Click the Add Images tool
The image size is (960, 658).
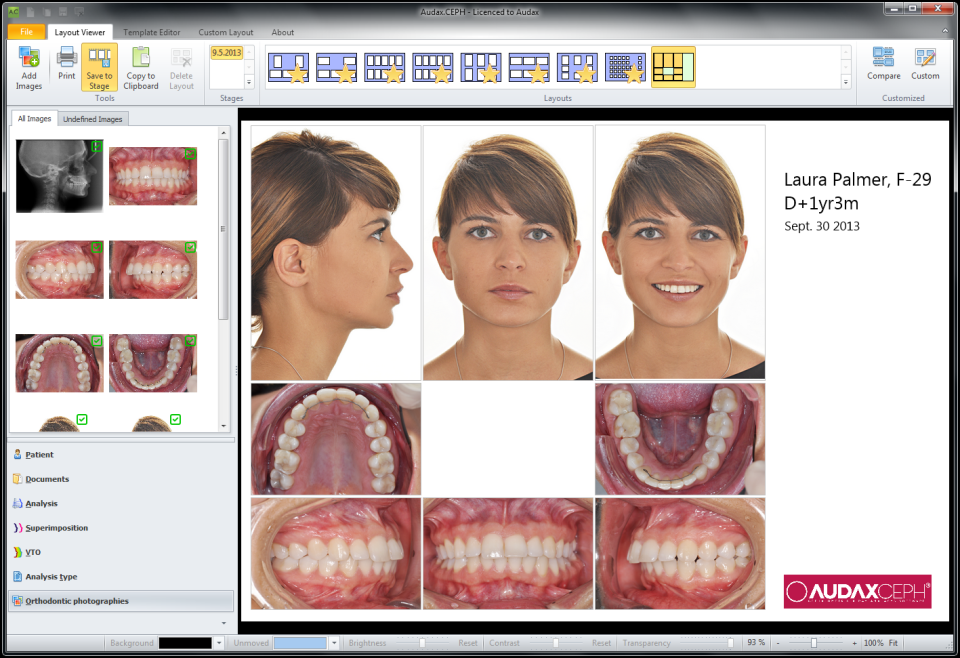click(29, 68)
